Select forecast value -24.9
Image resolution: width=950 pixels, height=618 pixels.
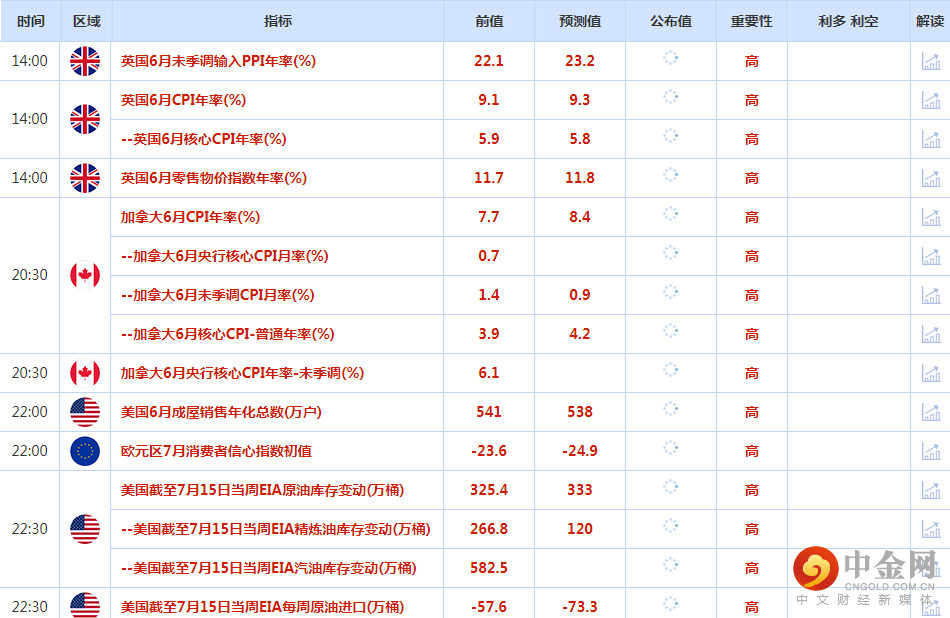[x=580, y=451]
